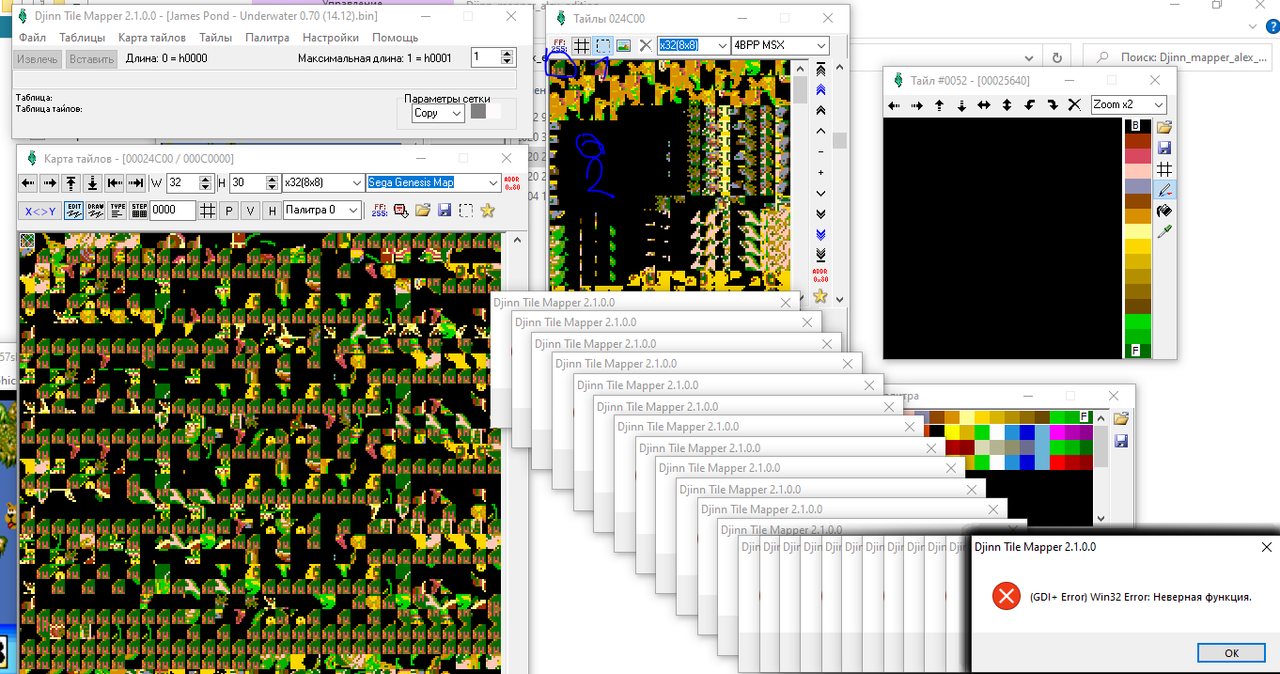Click Вставить button

click(x=91, y=59)
